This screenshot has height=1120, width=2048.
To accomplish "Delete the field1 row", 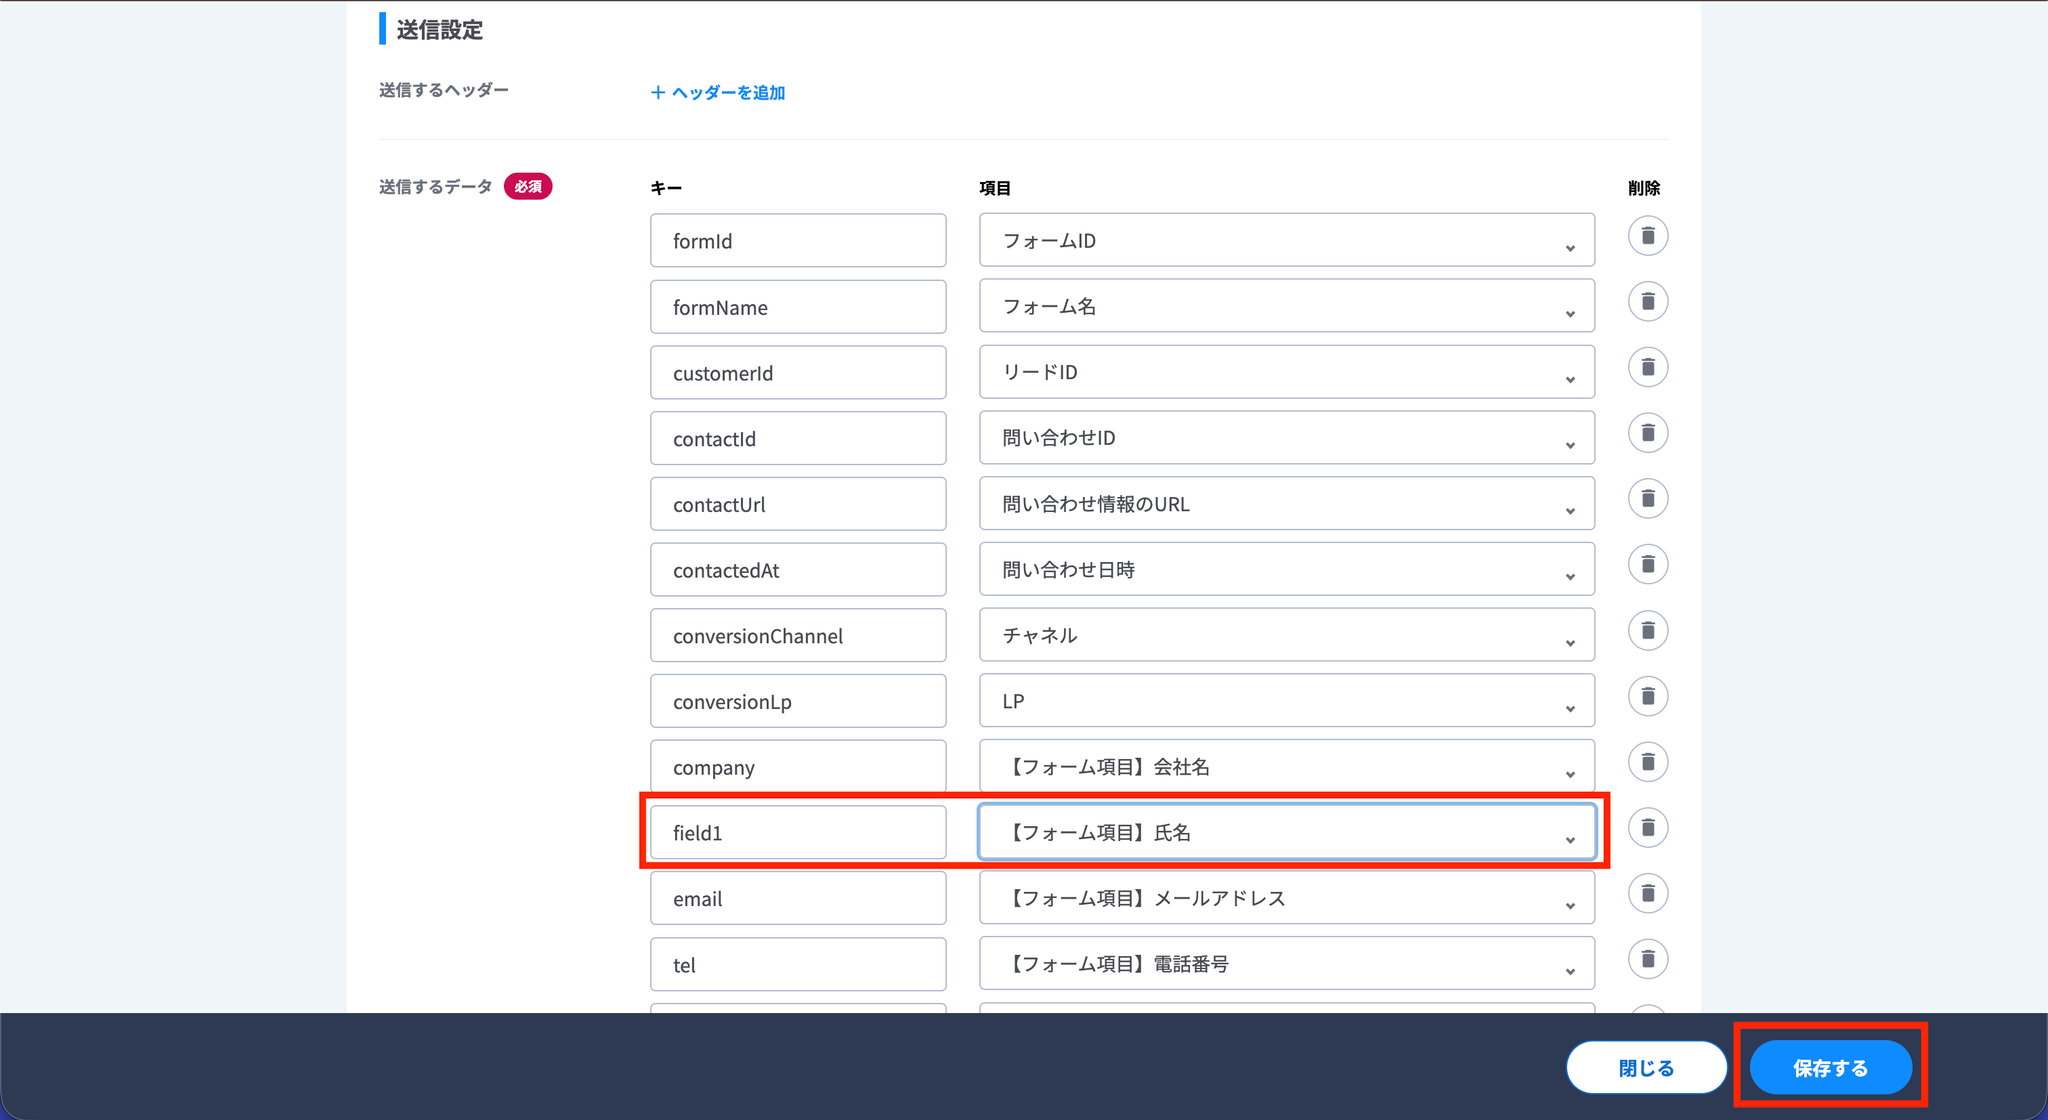I will point(1647,828).
